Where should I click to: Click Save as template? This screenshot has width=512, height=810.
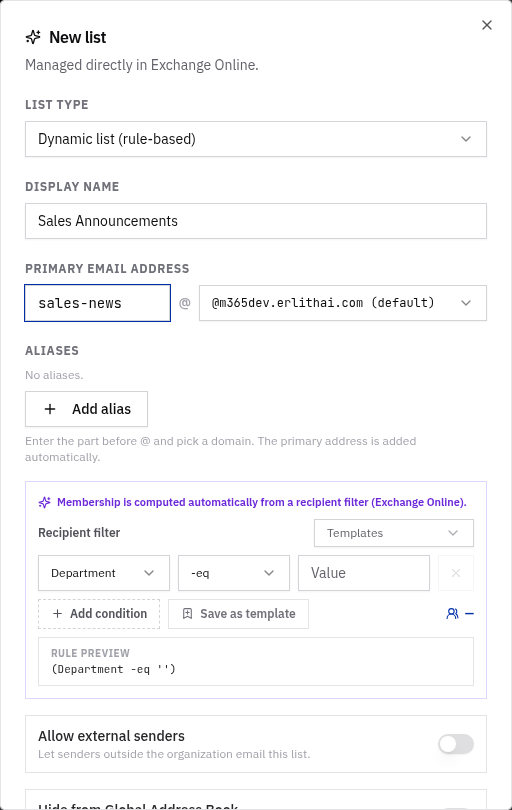point(239,614)
